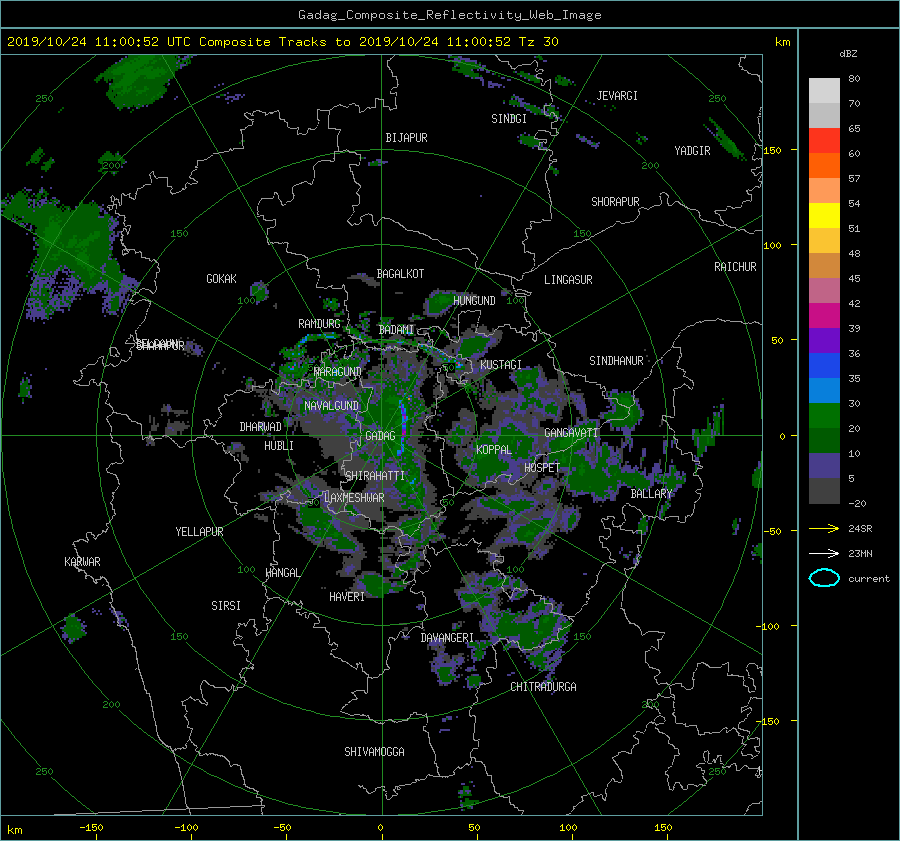Image resolution: width=900 pixels, height=841 pixels.
Task: Click the DAVANGERI city label
Action: tap(447, 638)
